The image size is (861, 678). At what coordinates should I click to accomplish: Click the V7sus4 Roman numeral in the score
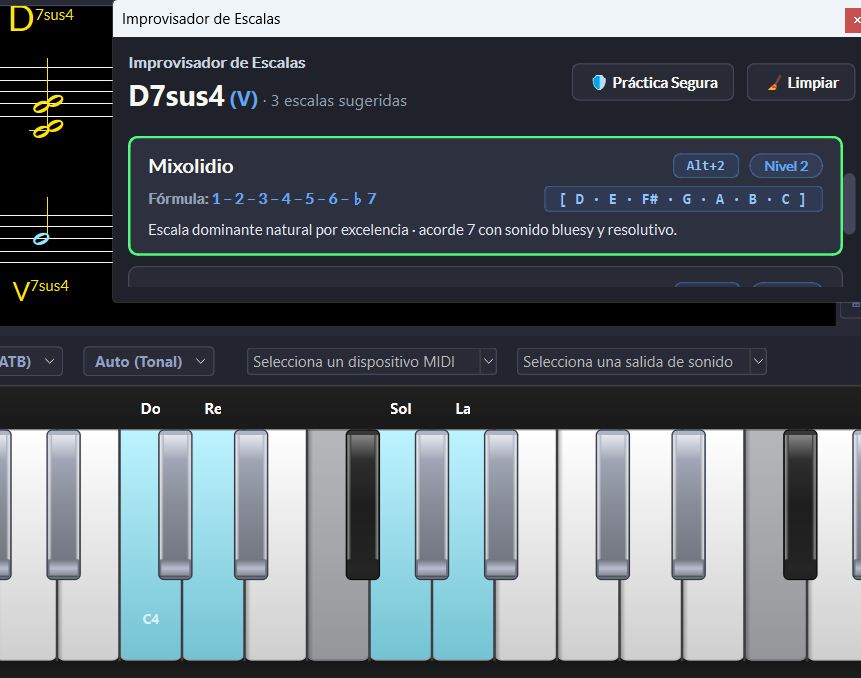[x=41, y=289]
